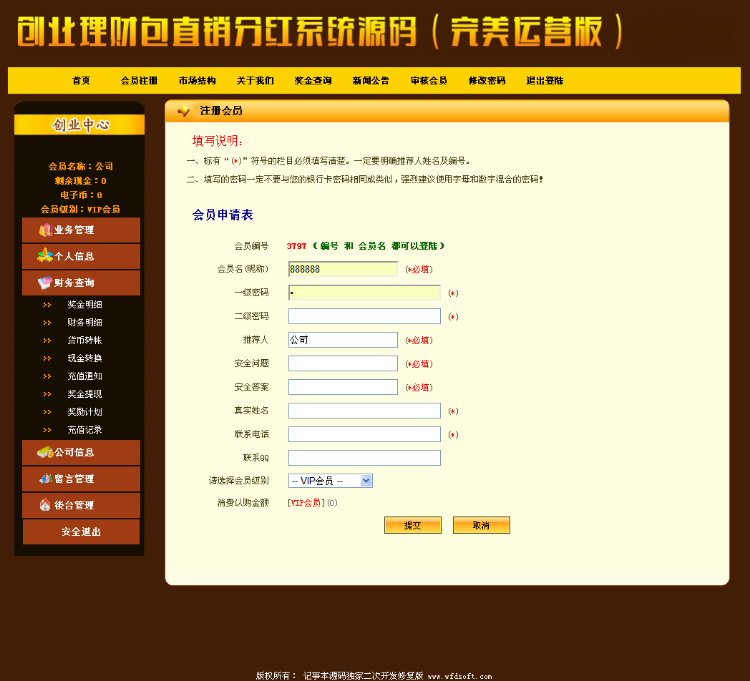Click the 财务查询 sidebar icon
The height and width of the screenshot is (681, 750).
click(45, 283)
